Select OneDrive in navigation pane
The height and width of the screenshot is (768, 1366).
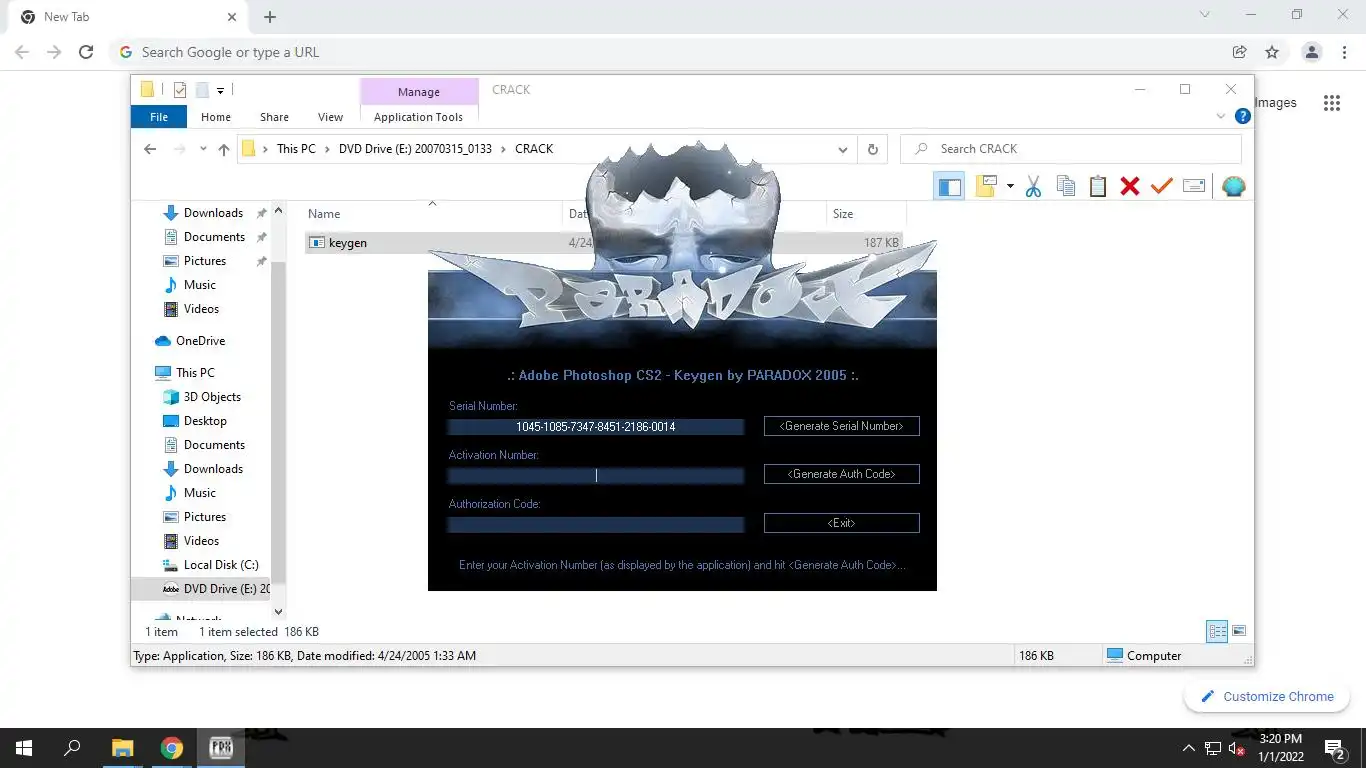tap(200, 341)
